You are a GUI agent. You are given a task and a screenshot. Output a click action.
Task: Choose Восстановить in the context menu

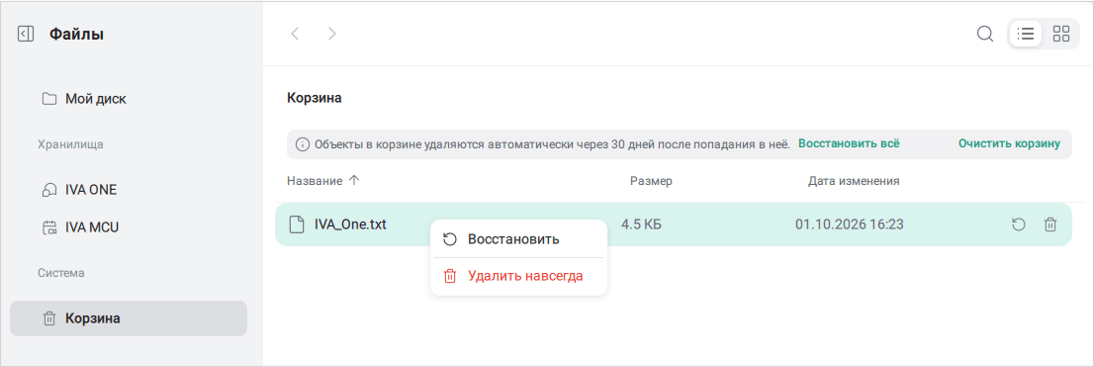pyautogui.click(x=518, y=239)
